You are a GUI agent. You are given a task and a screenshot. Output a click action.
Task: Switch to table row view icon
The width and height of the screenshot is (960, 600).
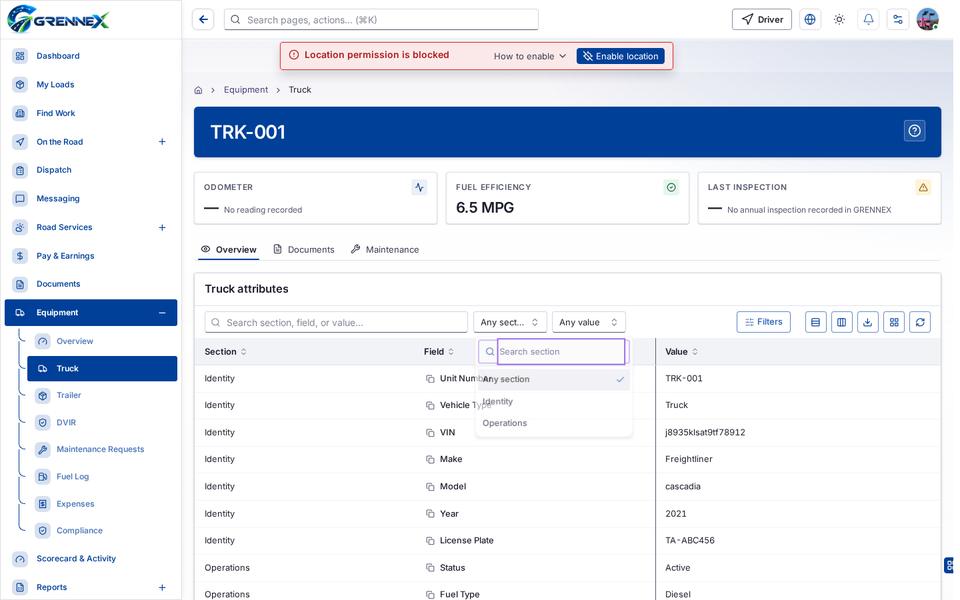815,322
